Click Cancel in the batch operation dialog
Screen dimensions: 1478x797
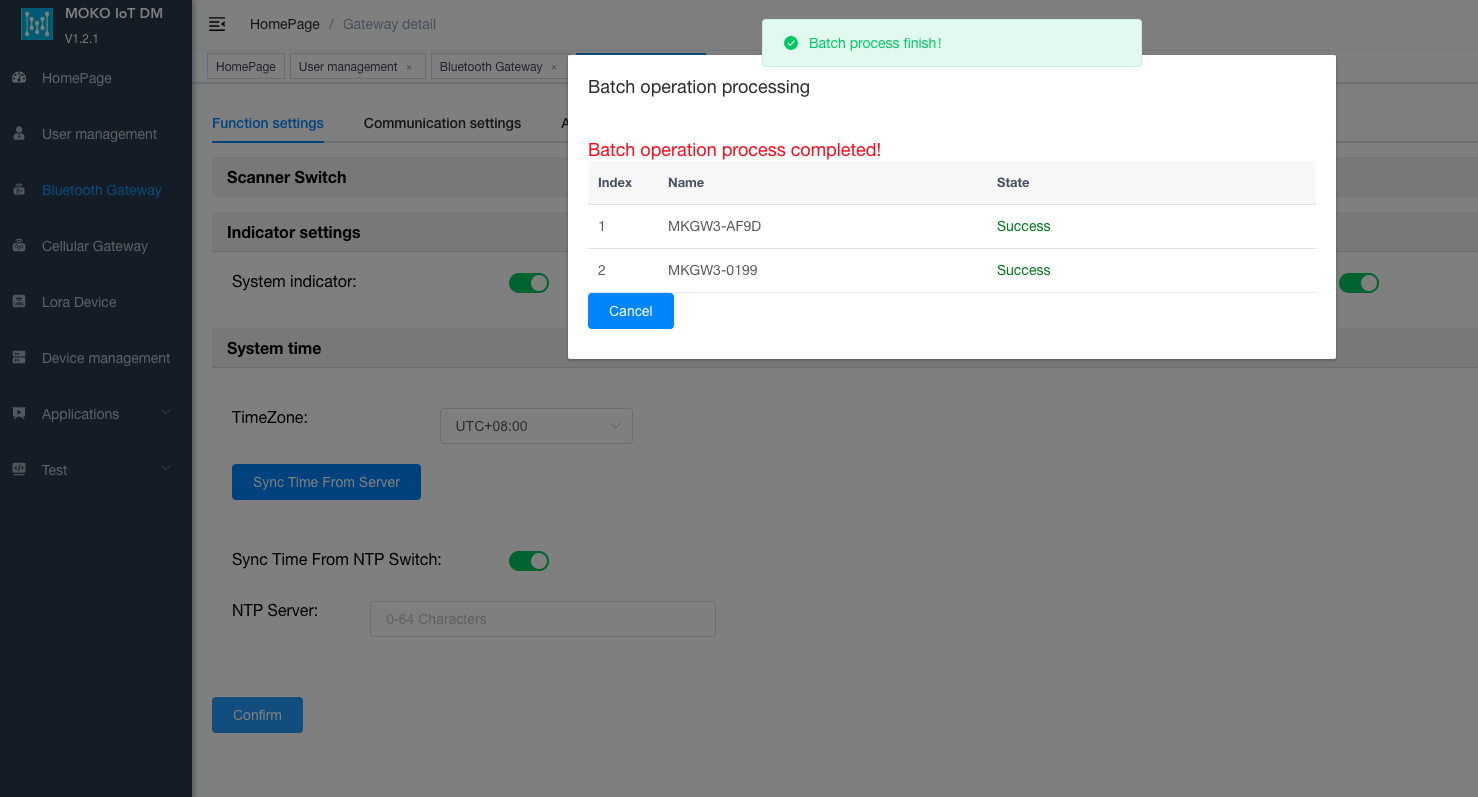[631, 311]
